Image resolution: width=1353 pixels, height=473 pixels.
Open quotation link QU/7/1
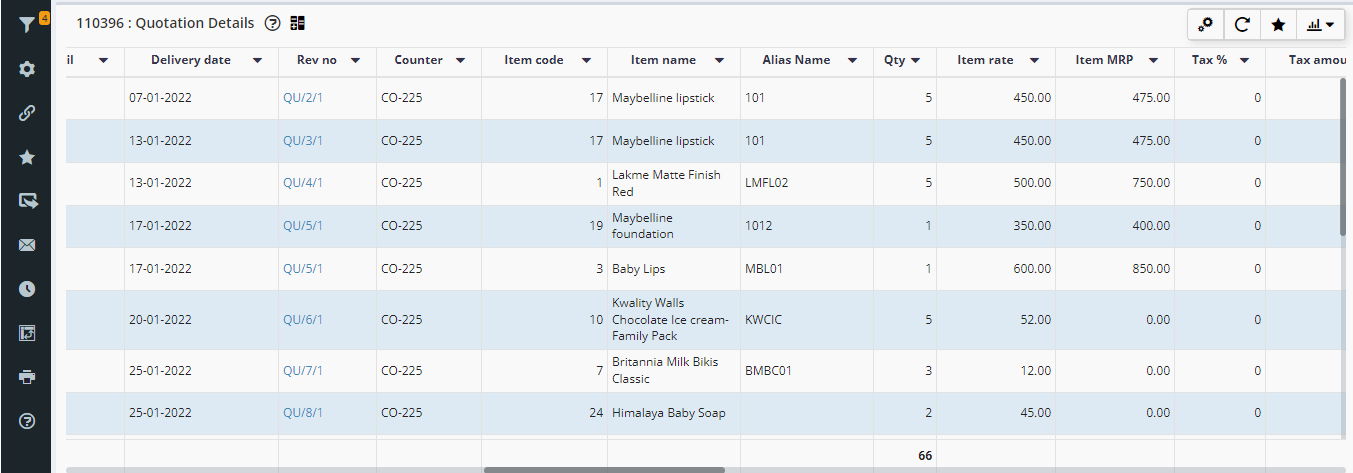(x=303, y=371)
